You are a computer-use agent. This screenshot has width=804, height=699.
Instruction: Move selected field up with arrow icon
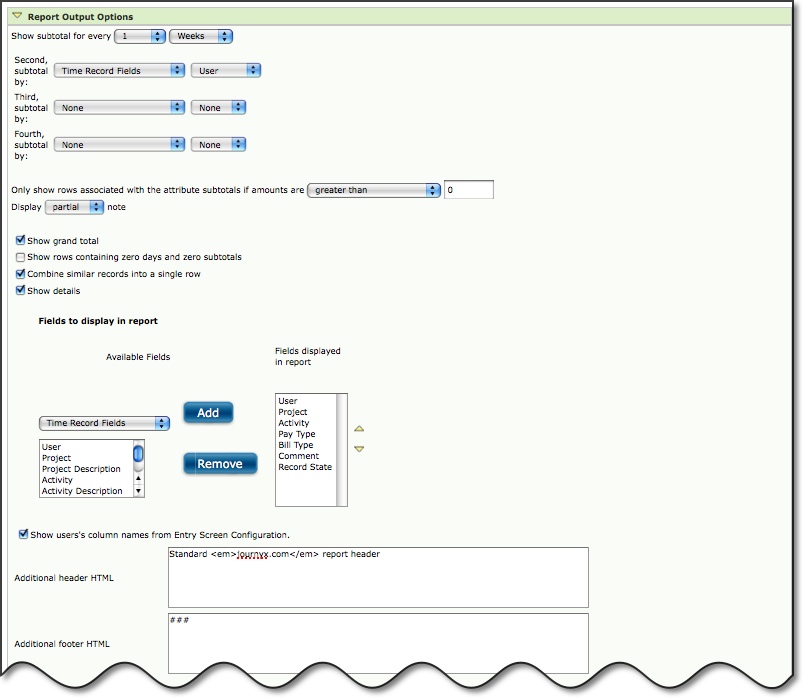pos(359,429)
